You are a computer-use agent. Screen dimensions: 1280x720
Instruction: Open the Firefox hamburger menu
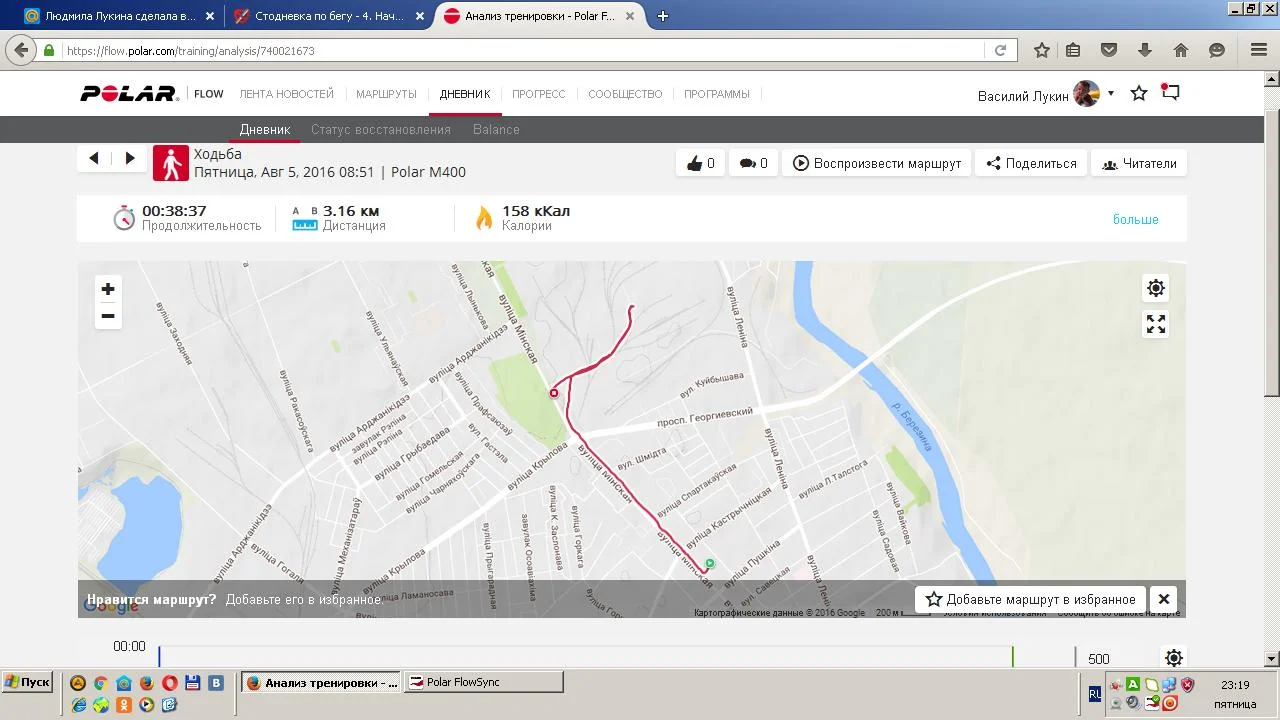pyautogui.click(x=1259, y=50)
